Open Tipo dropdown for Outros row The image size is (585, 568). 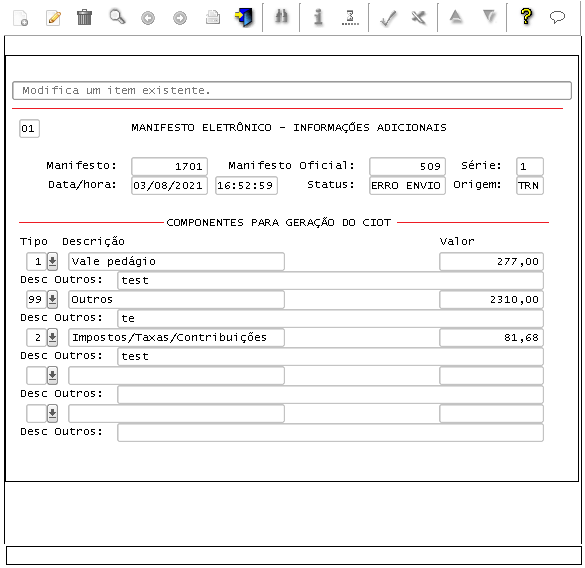pyautogui.click(x=53, y=299)
